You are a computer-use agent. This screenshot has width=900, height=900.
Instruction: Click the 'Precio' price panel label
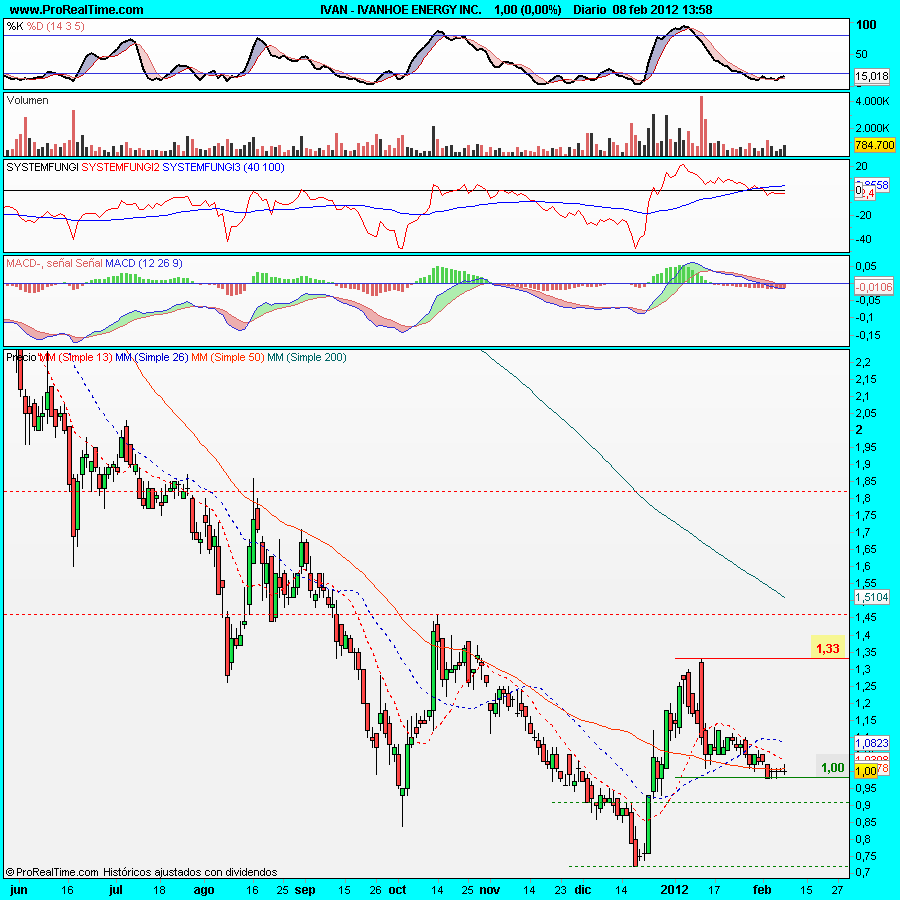[21, 357]
